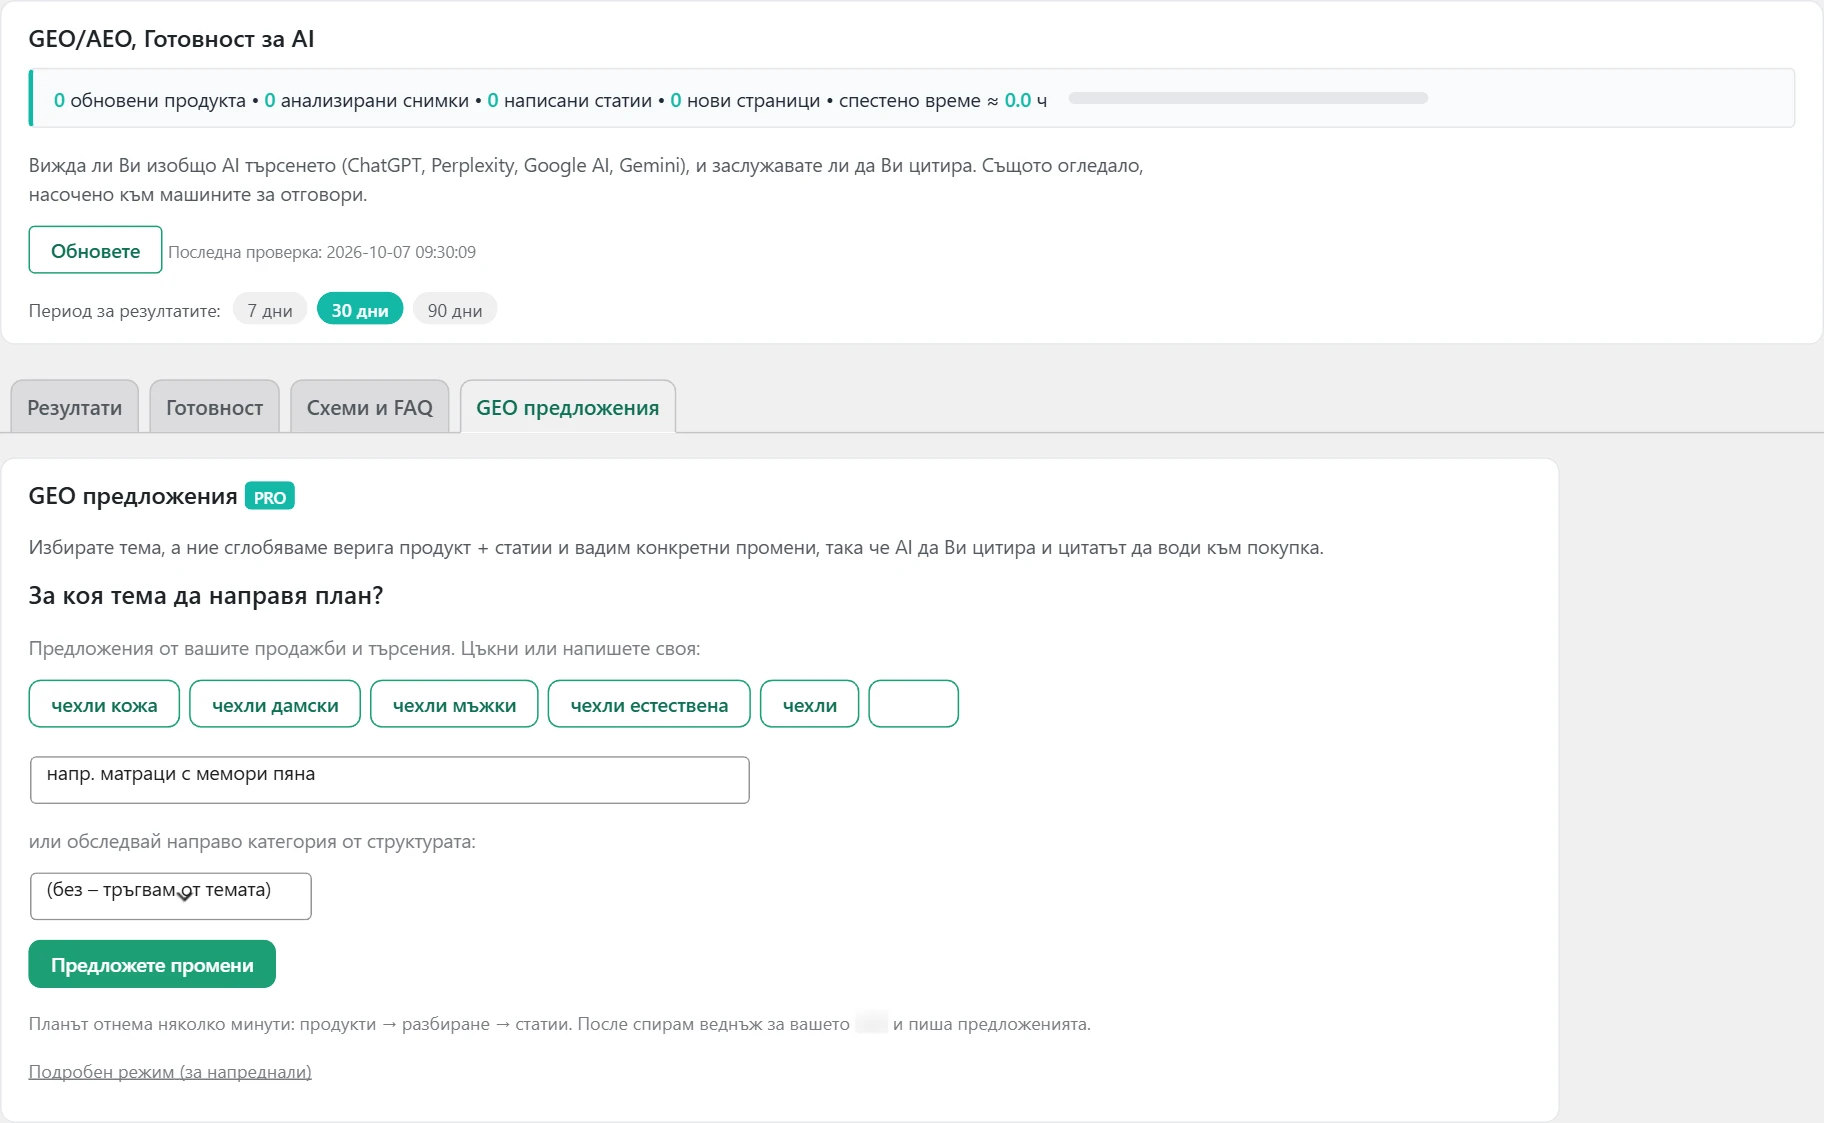Click the '0 обновени продукта' stat
Viewport: 1824px width, 1123px height.
(150, 100)
